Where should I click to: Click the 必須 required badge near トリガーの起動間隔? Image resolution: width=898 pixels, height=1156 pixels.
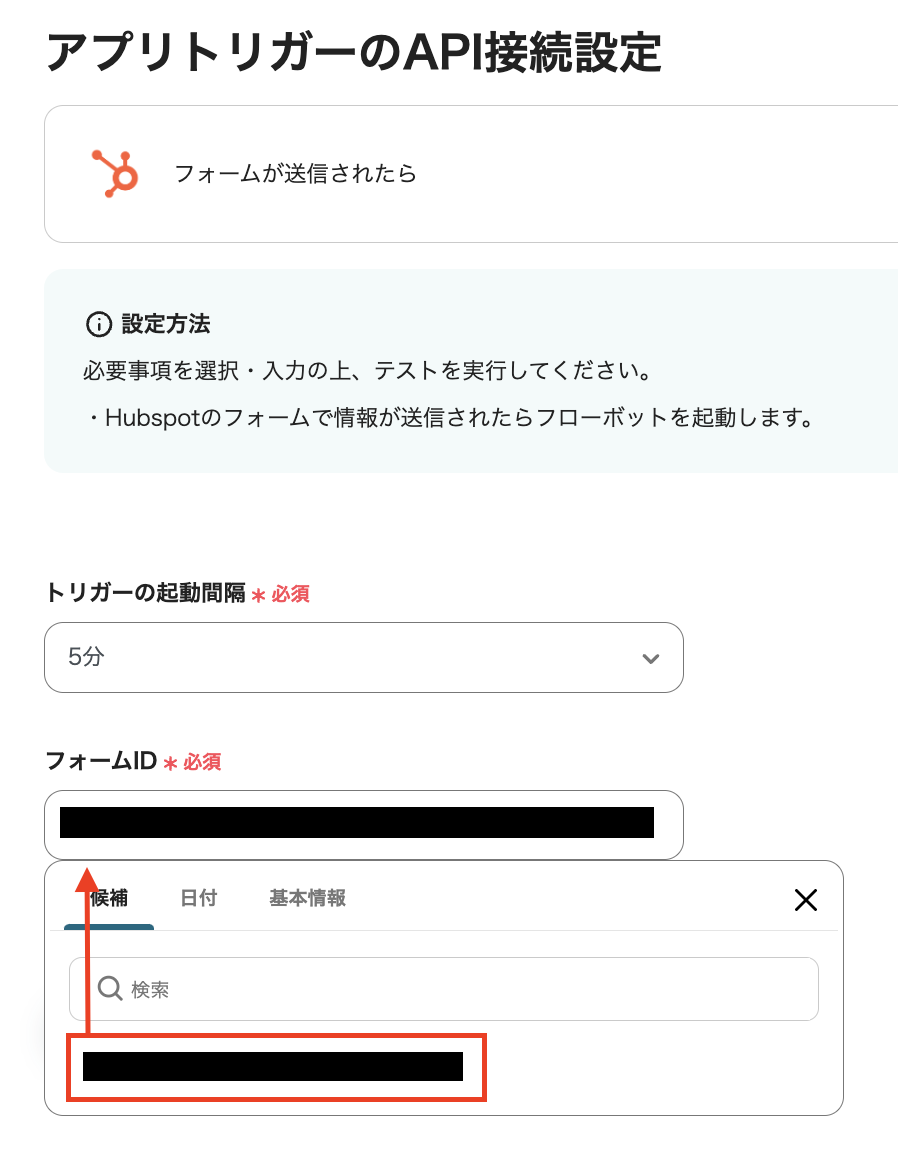pyautogui.click(x=289, y=594)
